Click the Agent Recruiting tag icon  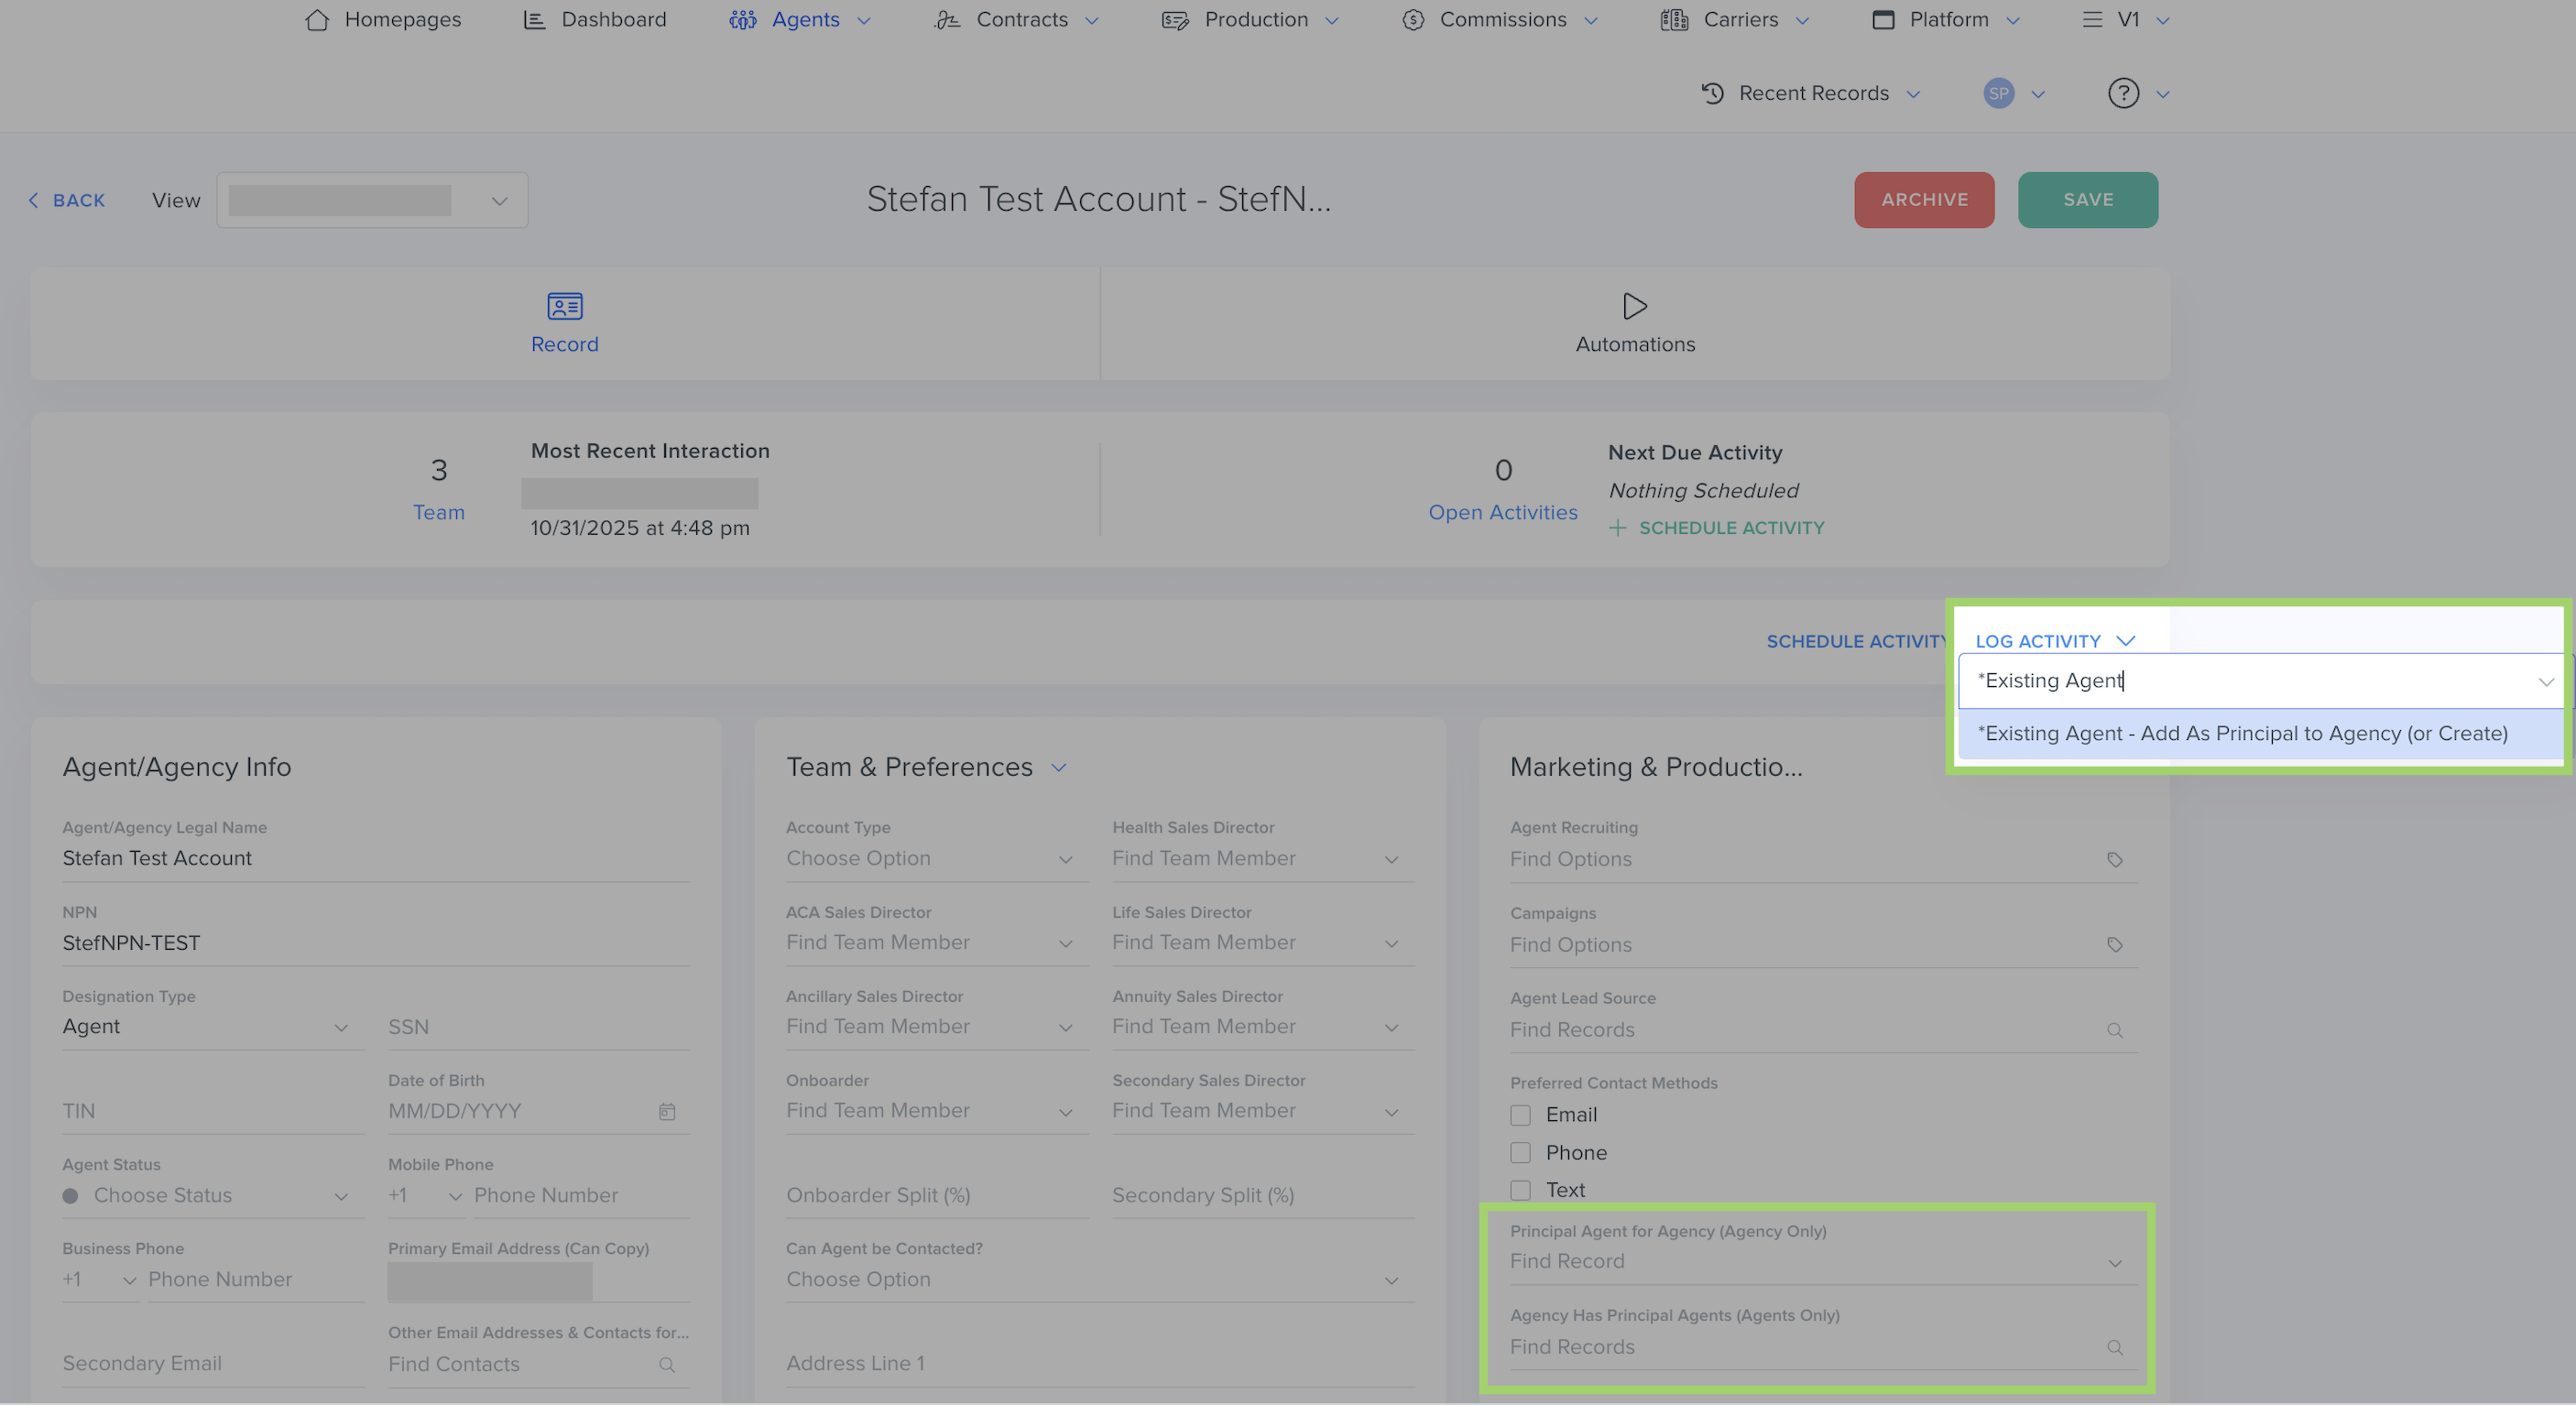tap(2114, 860)
